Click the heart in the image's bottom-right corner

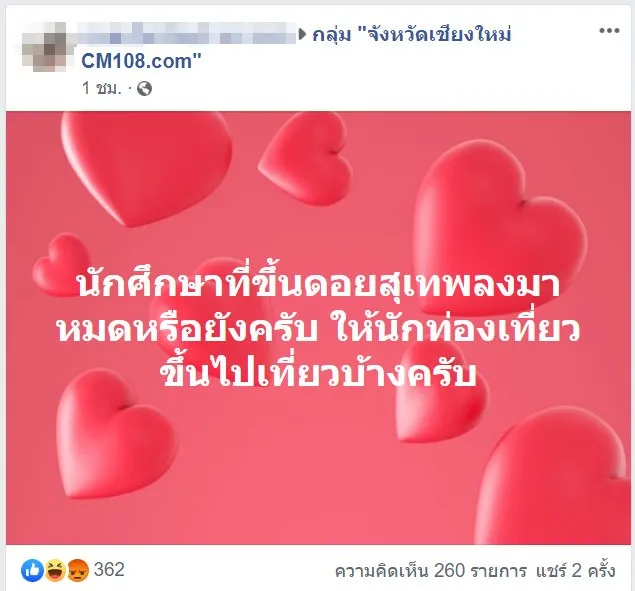tap(553, 478)
